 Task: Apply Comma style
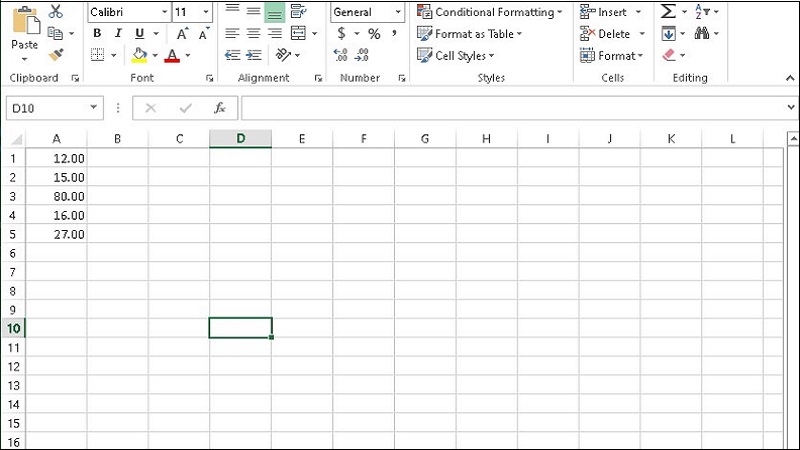coord(394,34)
